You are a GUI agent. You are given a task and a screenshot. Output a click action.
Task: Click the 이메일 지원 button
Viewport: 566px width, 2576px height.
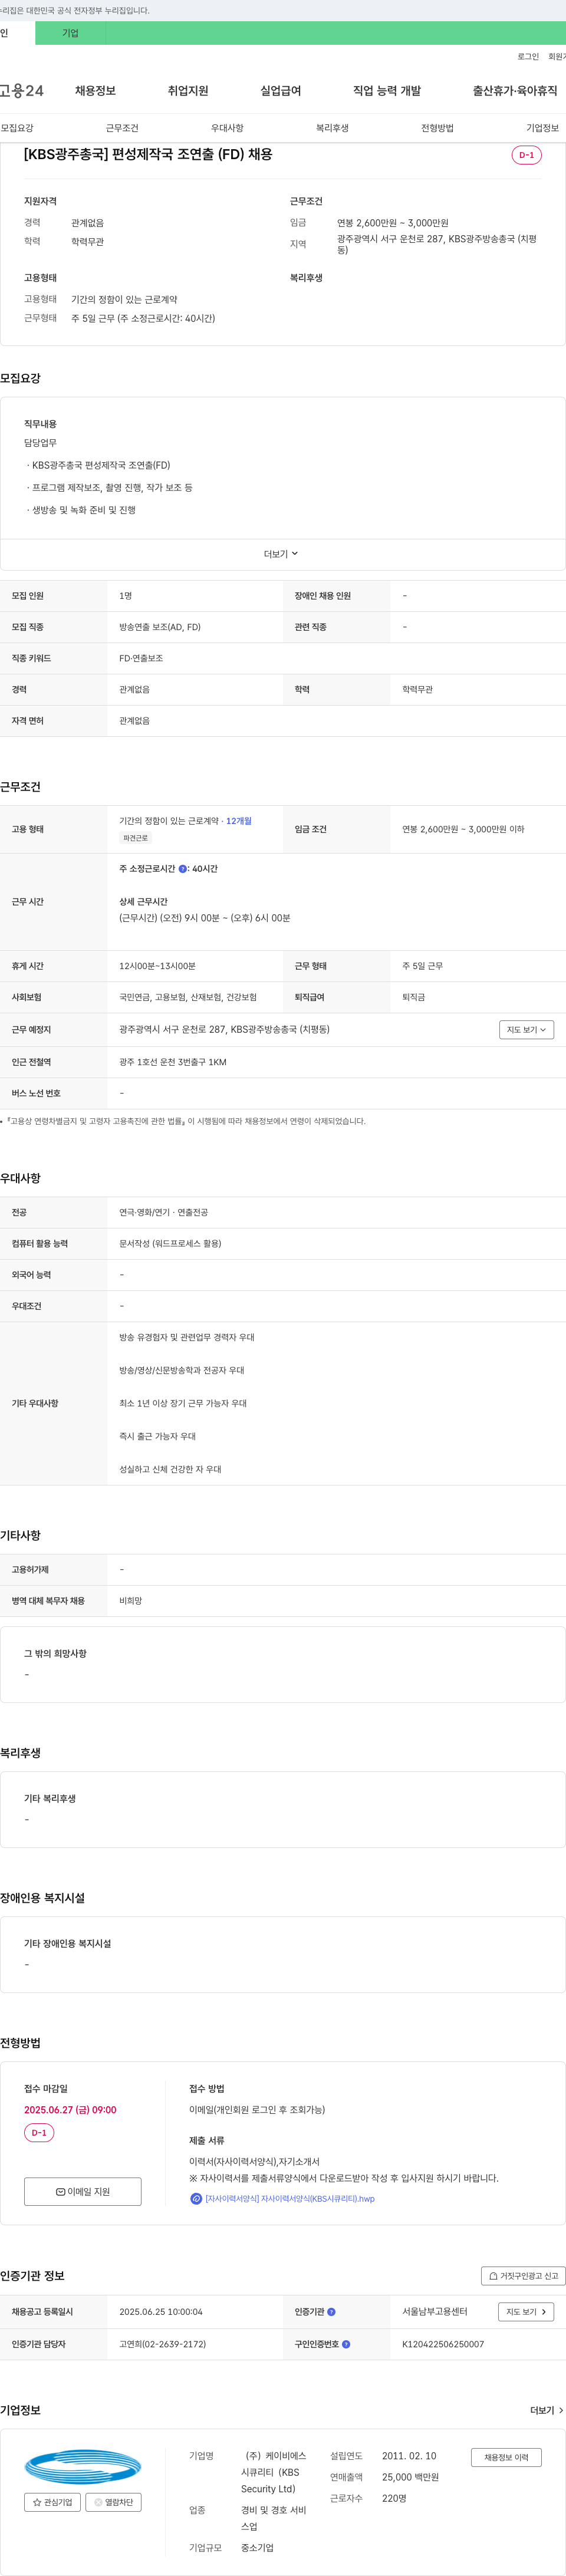click(x=83, y=2191)
